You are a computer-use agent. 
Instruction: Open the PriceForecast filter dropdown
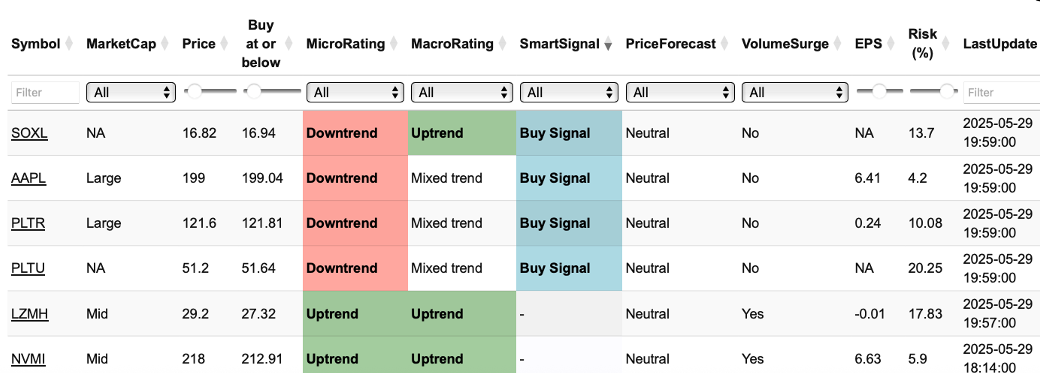tap(681, 92)
